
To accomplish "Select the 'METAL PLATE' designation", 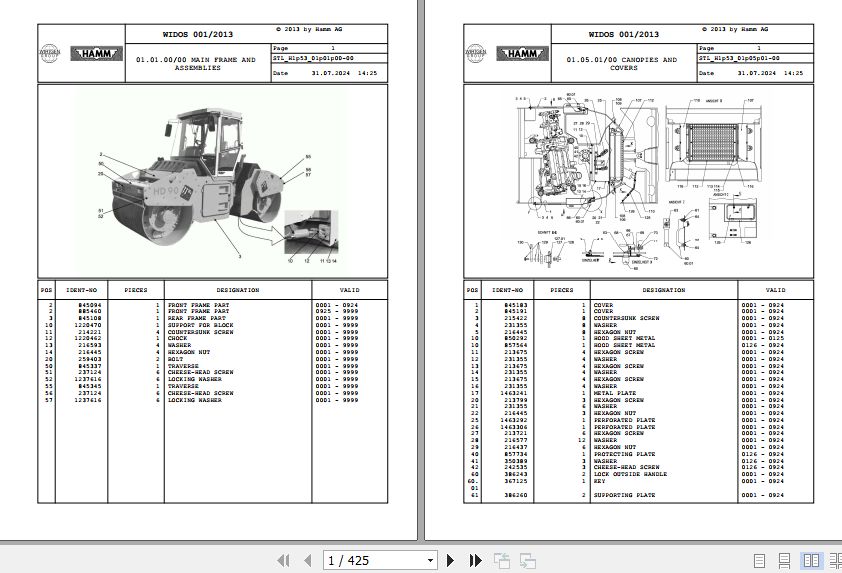I will tap(614, 393).
